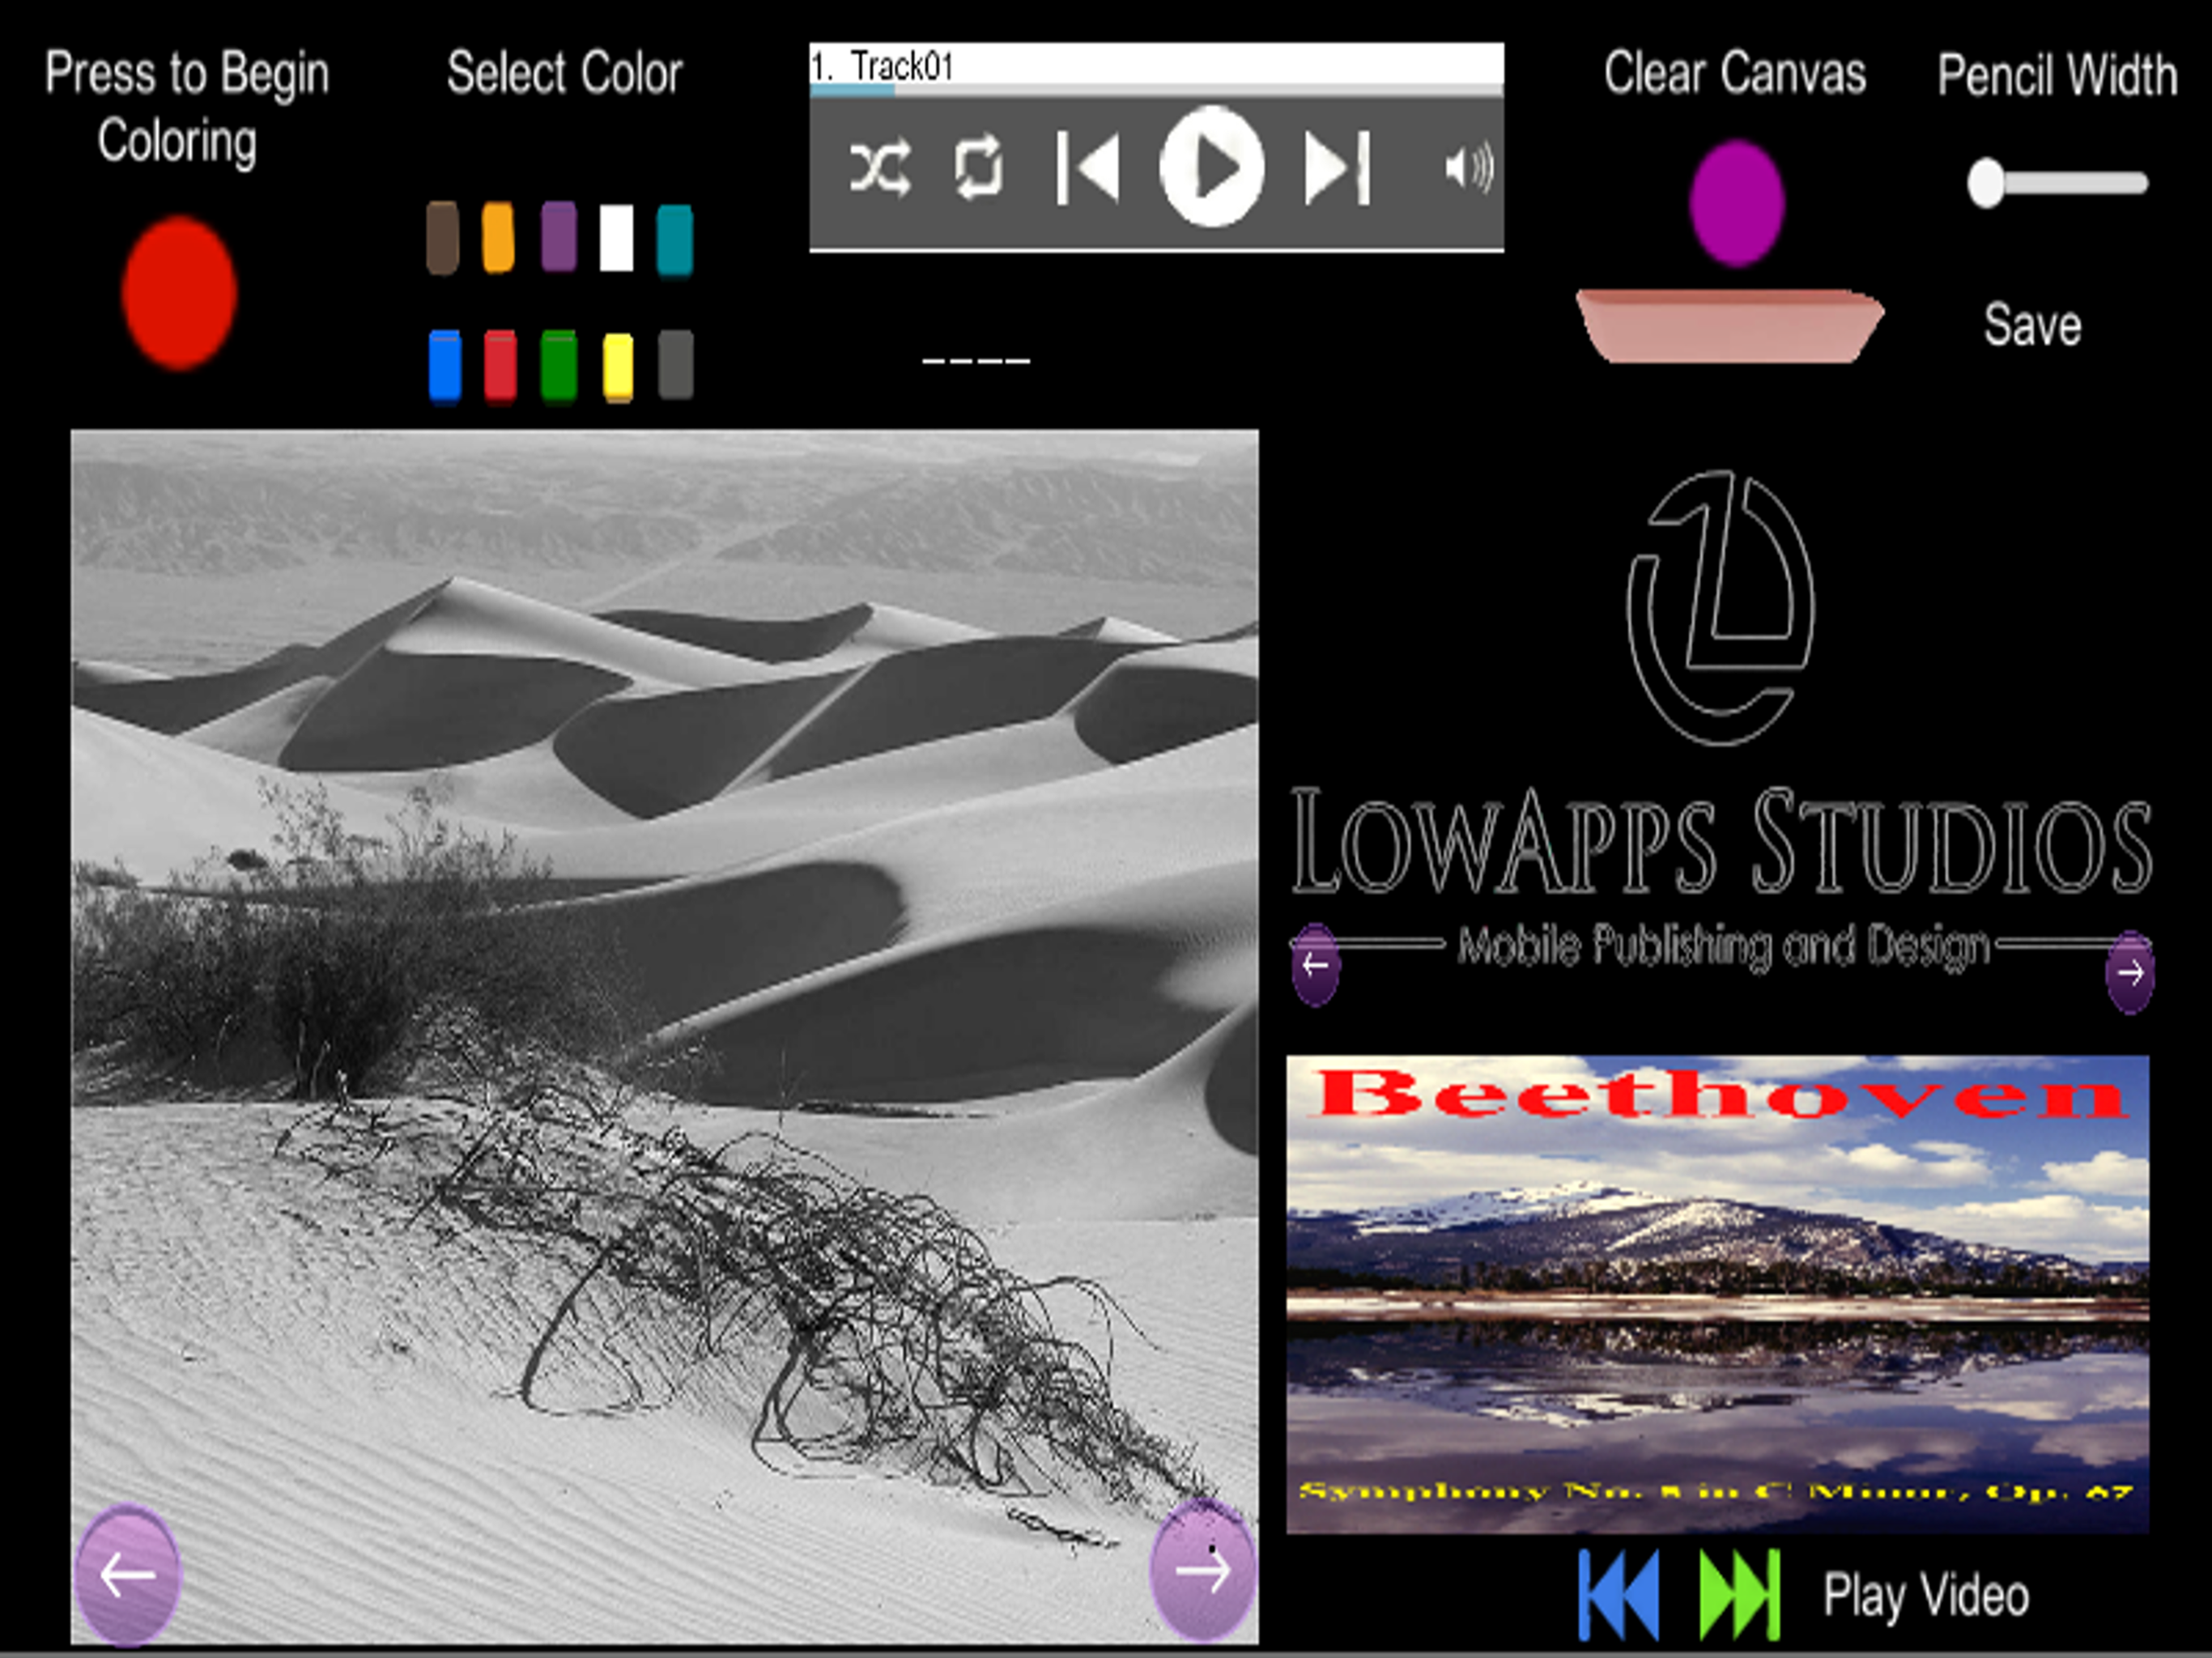Skip to next track in player
Viewport: 2212px width, 1658px height.
pos(1337,168)
